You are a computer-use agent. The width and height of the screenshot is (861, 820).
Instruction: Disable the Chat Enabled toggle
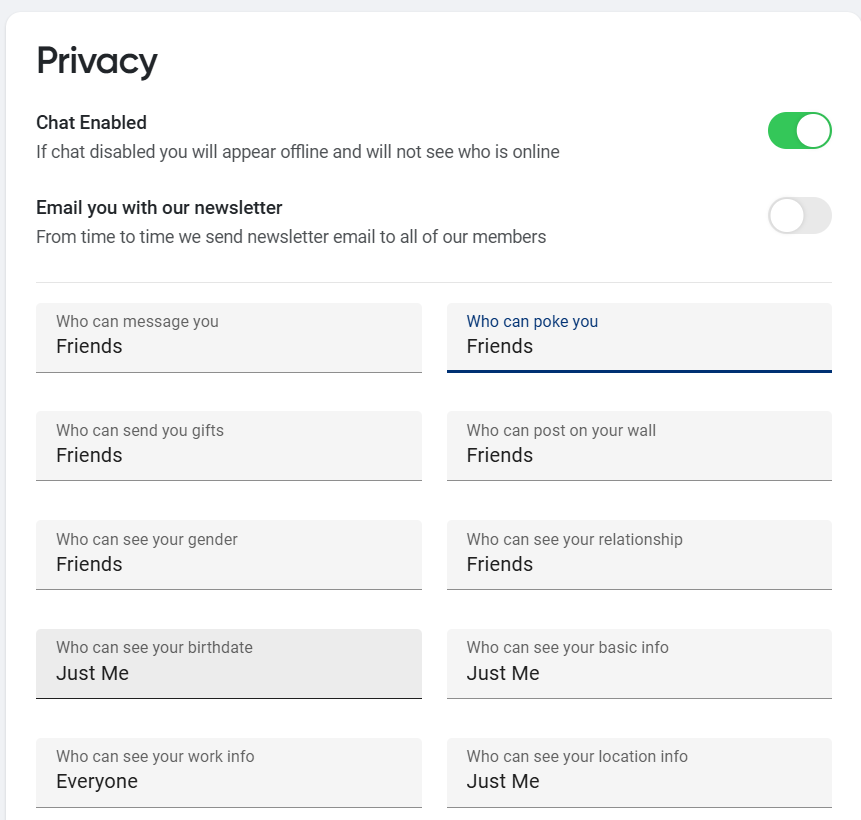point(799,131)
